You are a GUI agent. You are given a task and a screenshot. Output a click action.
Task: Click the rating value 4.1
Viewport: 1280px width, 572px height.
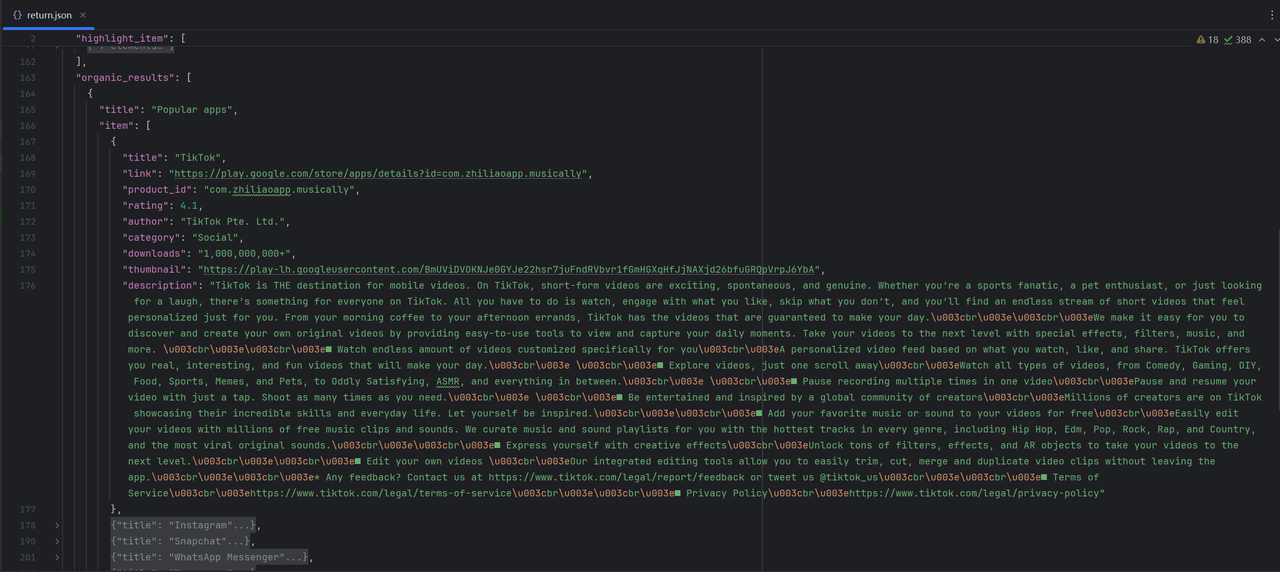pos(189,206)
